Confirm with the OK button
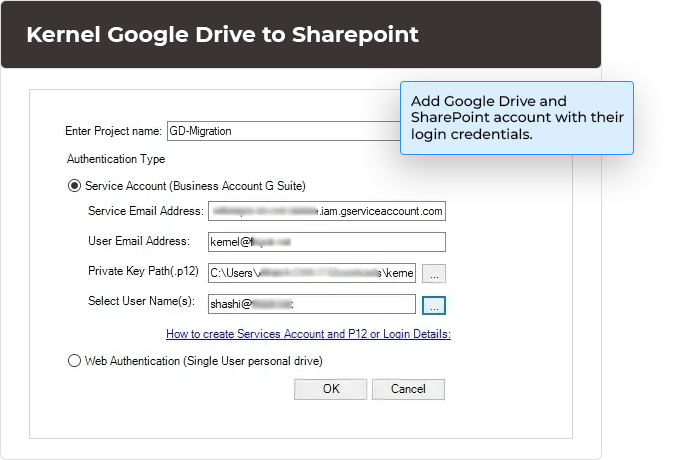Image resolution: width=700 pixels, height=460 pixels. pos(330,389)
